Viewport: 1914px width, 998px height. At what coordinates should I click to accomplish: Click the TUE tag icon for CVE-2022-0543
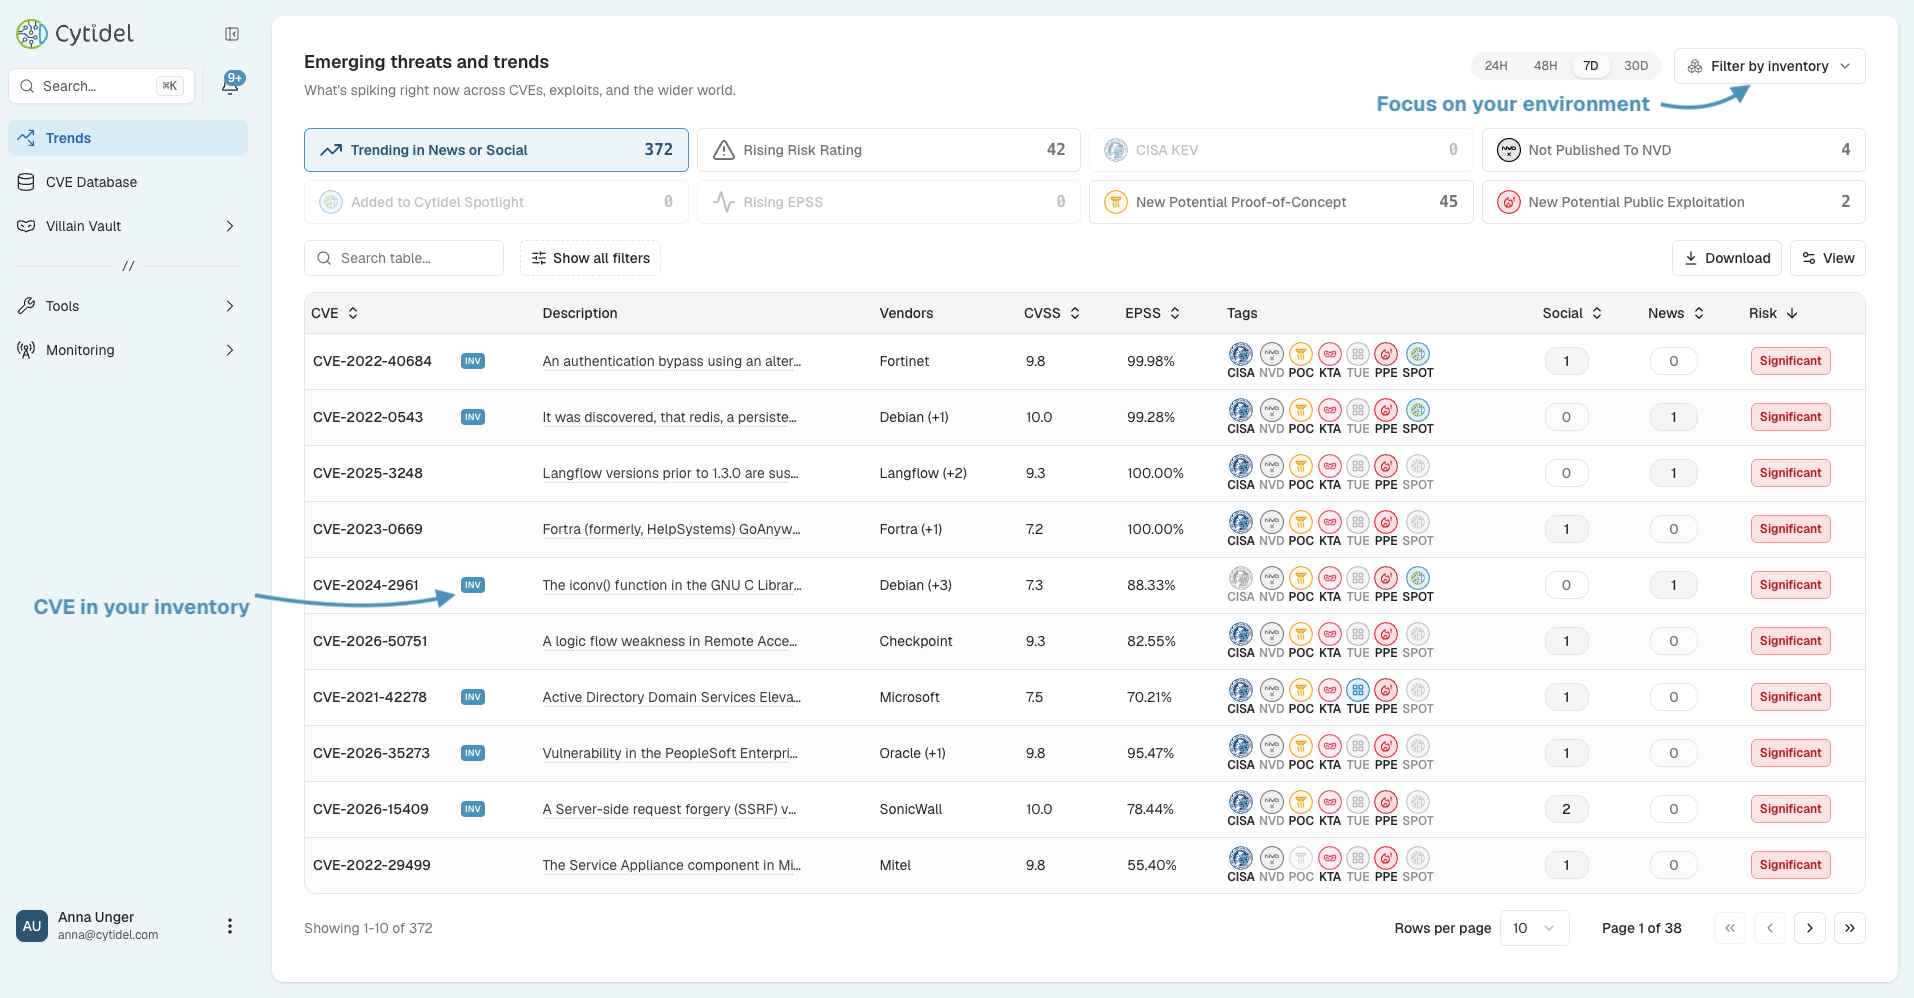[1358, 410]
